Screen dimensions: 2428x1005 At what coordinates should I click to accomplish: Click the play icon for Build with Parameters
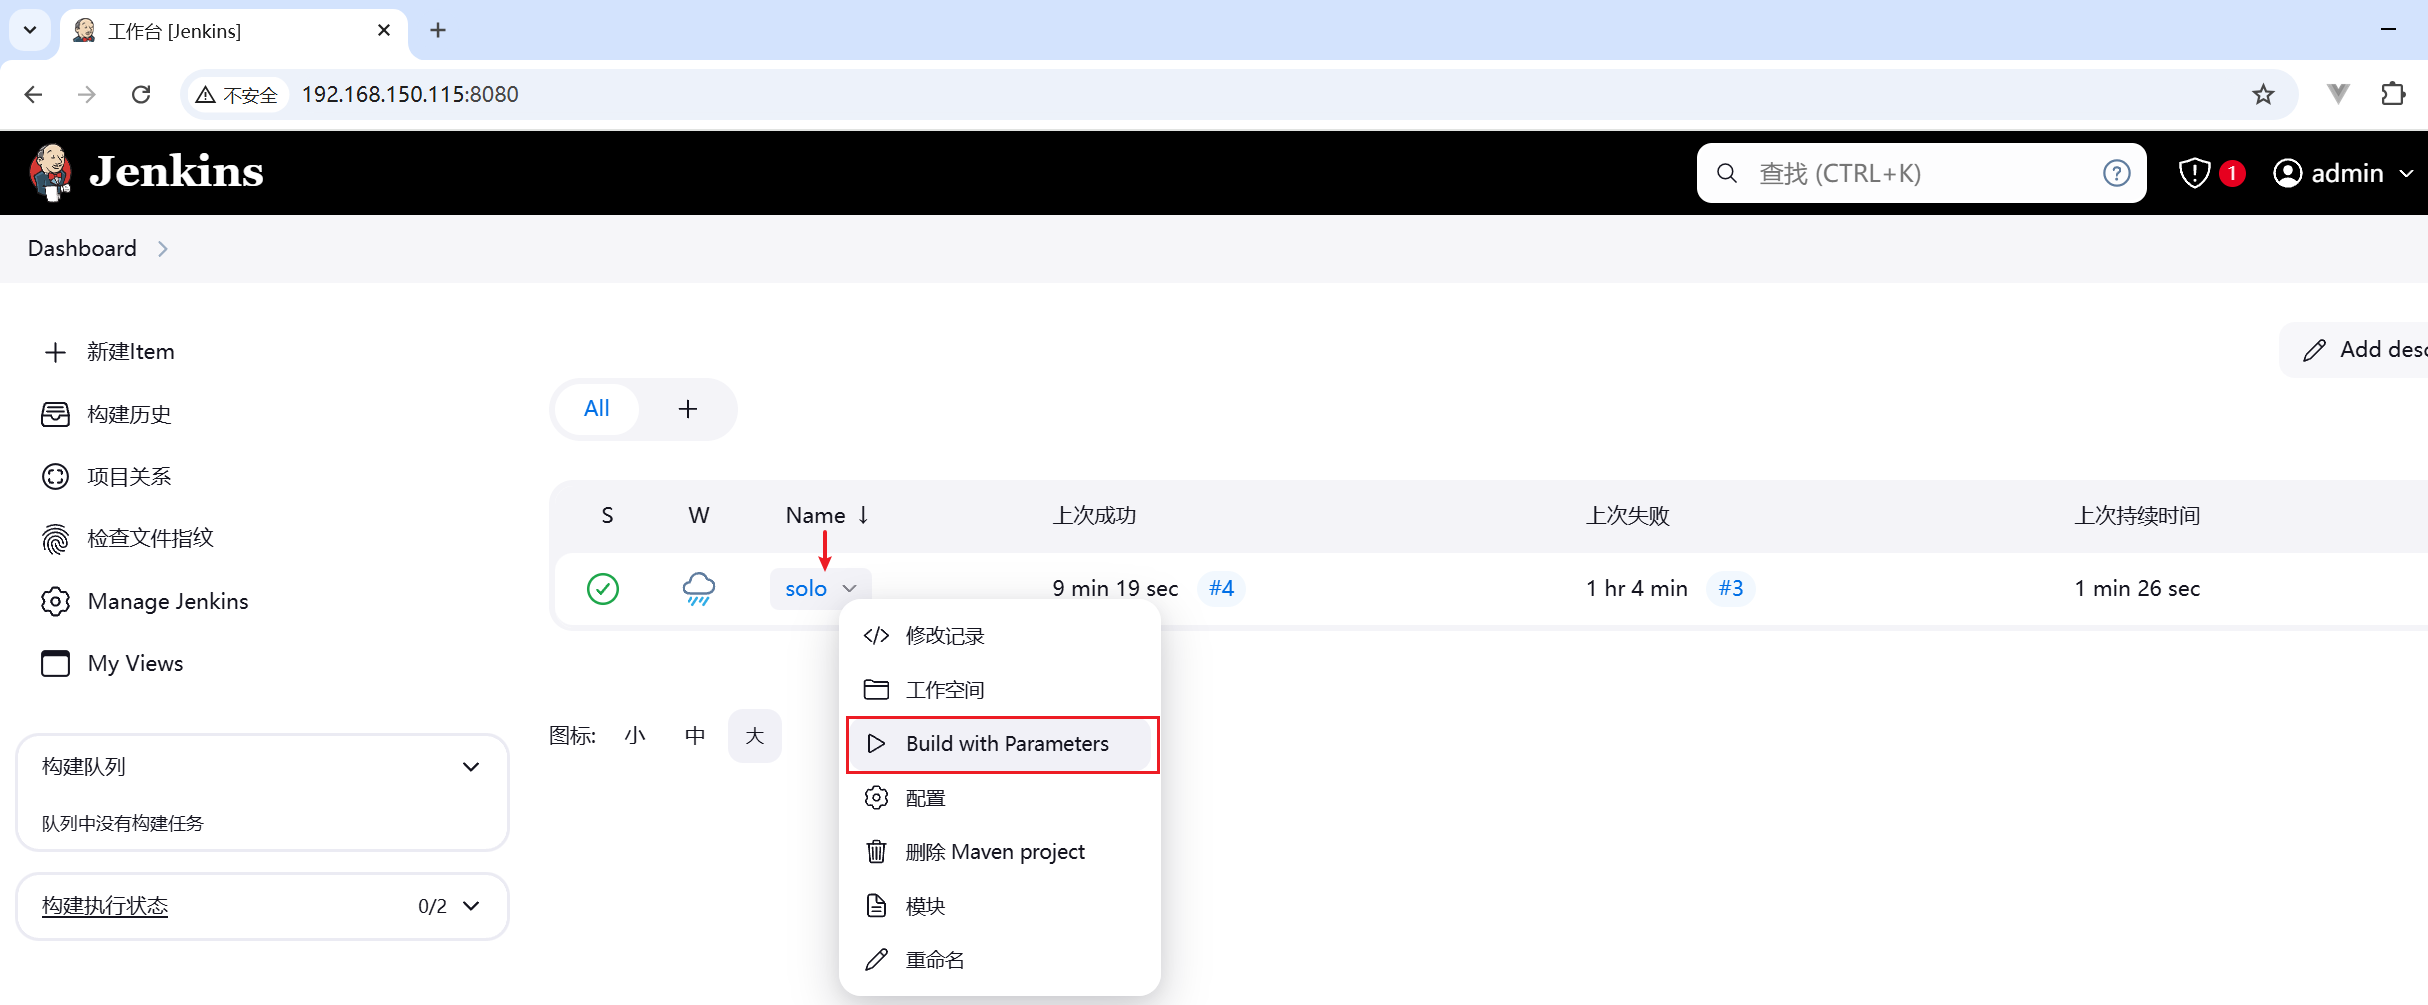coord(877,744)
